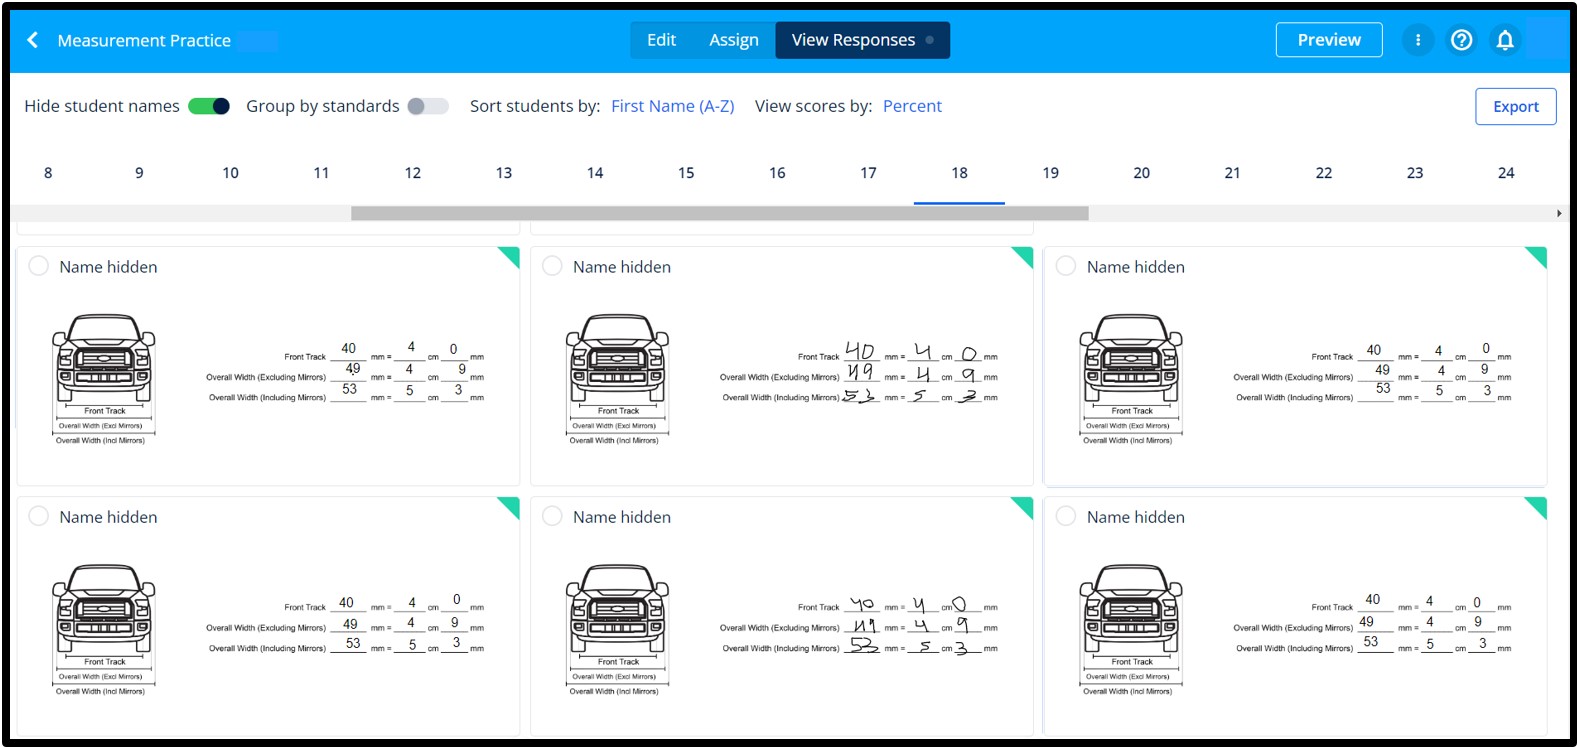This screenshot has width=1577, height=747.
Task: Open the notifications bell
Action: pos(1504,40)
